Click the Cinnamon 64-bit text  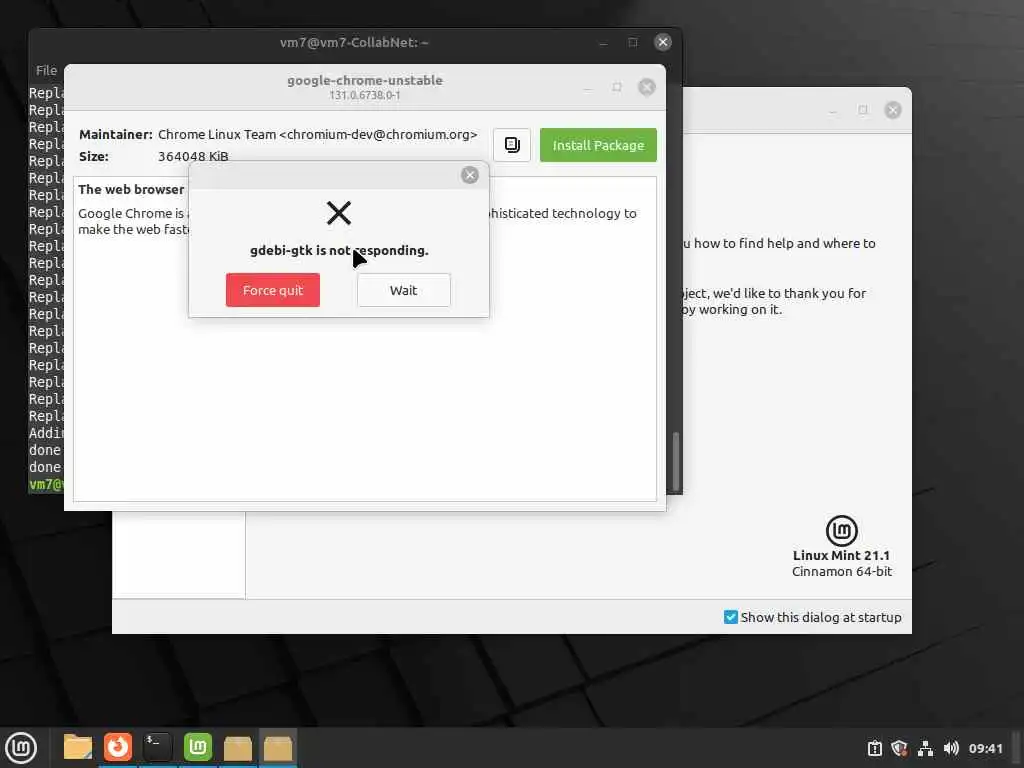tap(842, 571)
